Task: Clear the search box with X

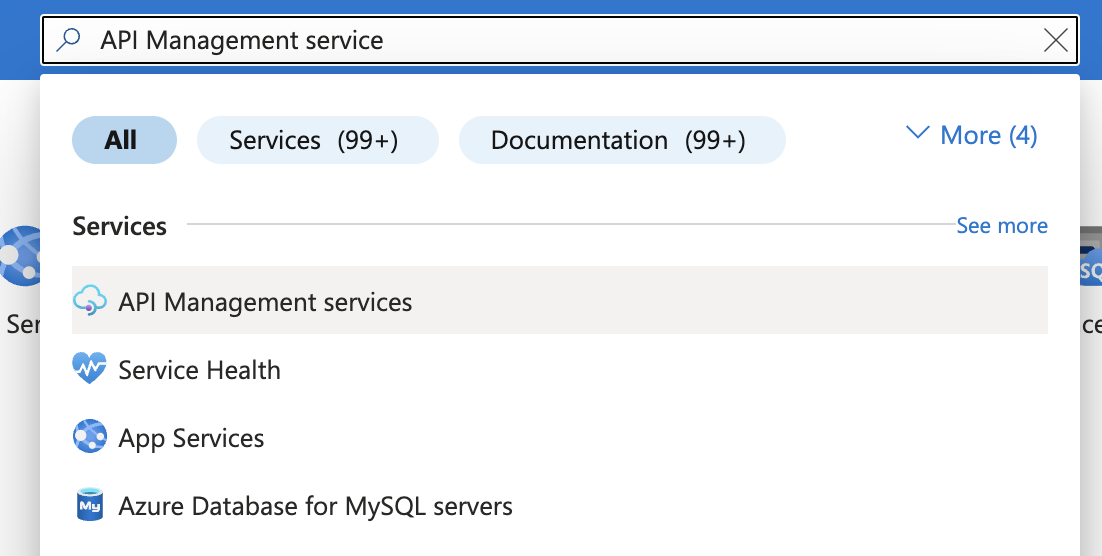Action: click(1055, 40)
